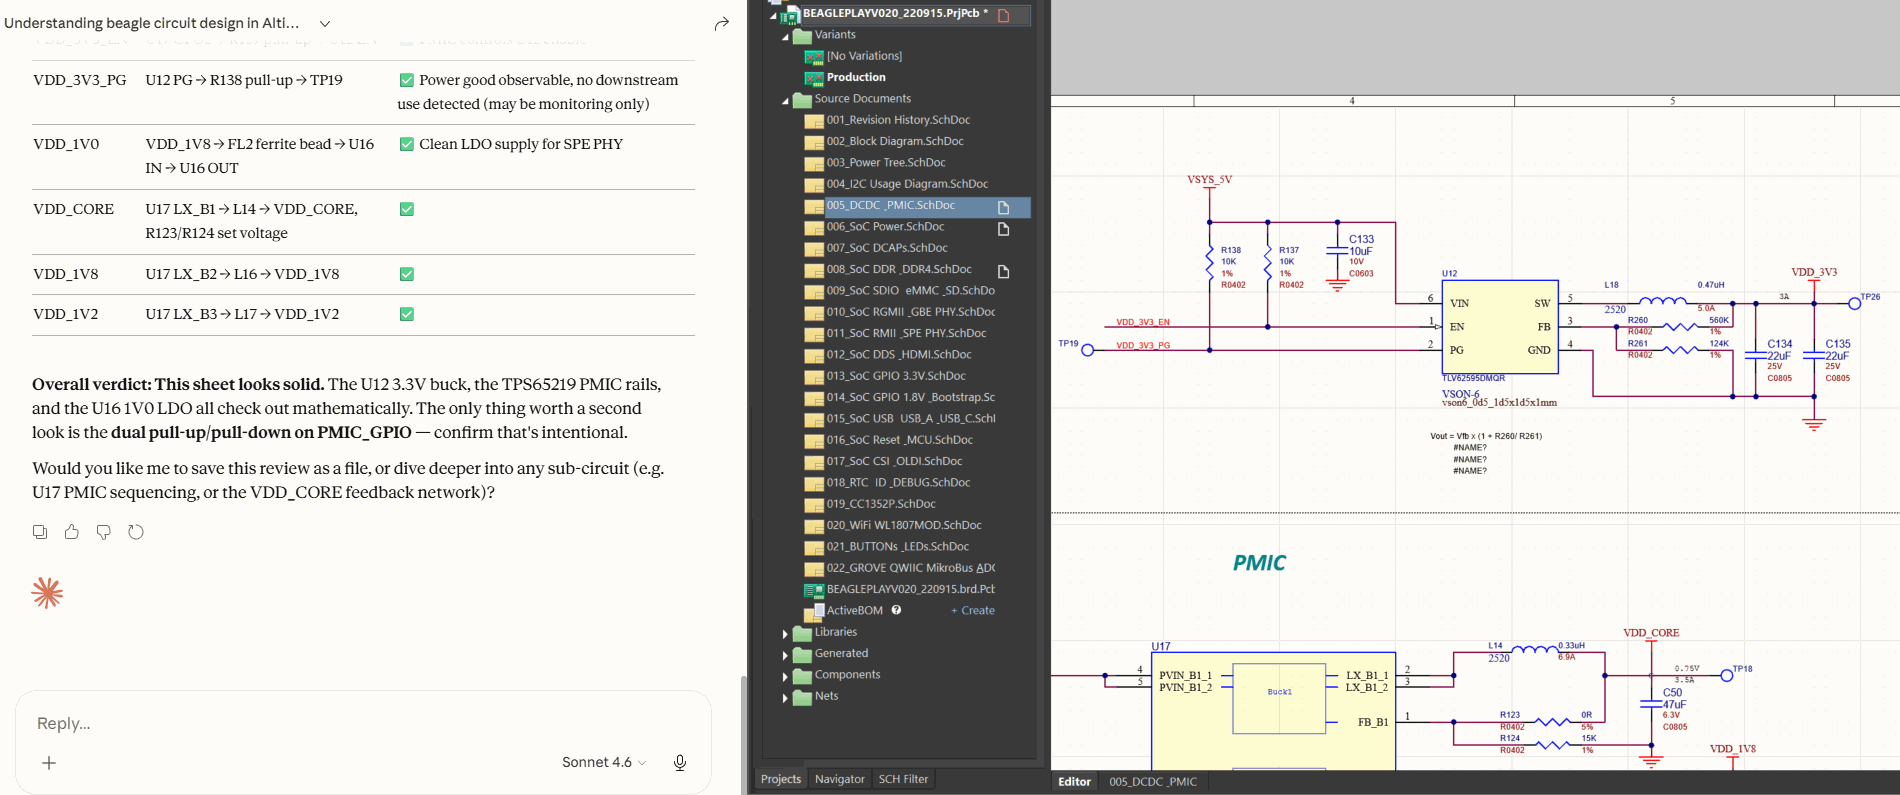Image resolution: width=1900 pixels, height=795 pixels.
Task: Click the modified-document icon on 005_DCDC_PMIC row
Action: click(1003, 207)
